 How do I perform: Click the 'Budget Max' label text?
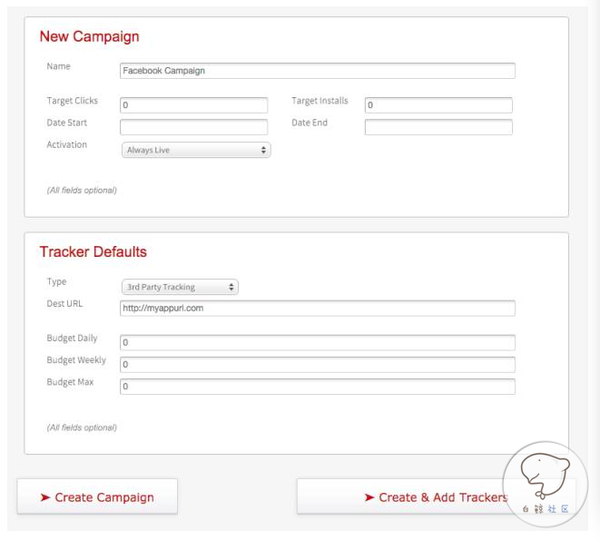[70, 382]
